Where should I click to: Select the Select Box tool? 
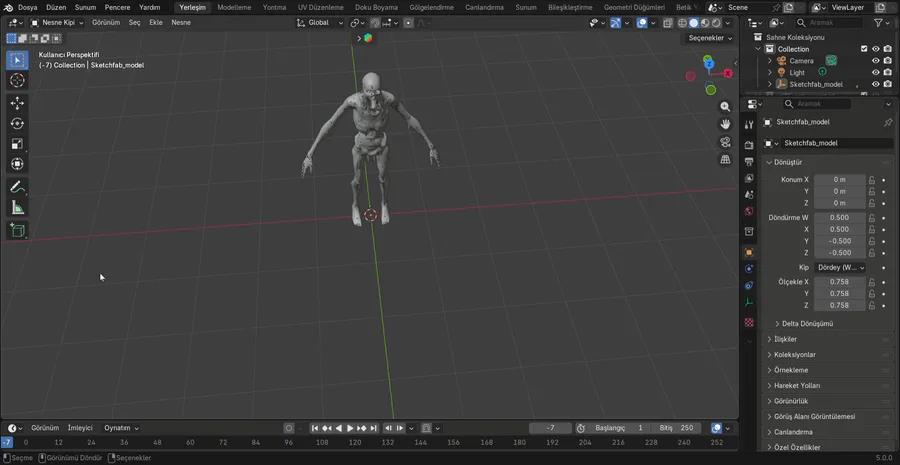pyautogui.click(x=17, y=60)
